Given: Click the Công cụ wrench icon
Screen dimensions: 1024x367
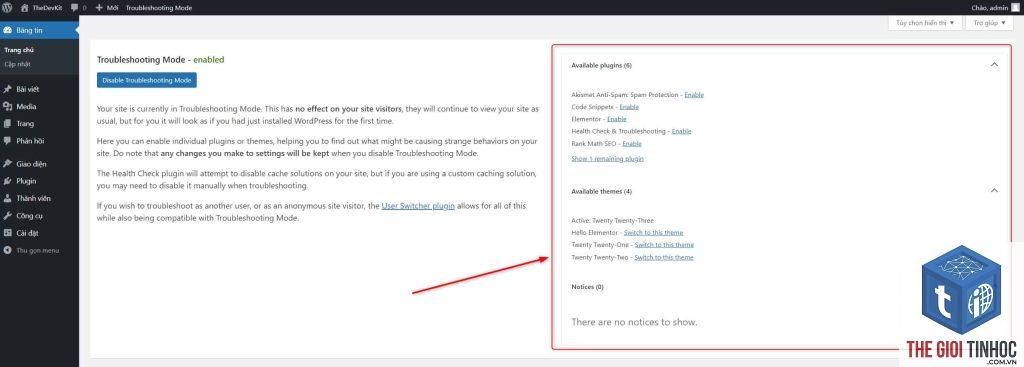Looking at the screenshot, I should pos(7,215).
